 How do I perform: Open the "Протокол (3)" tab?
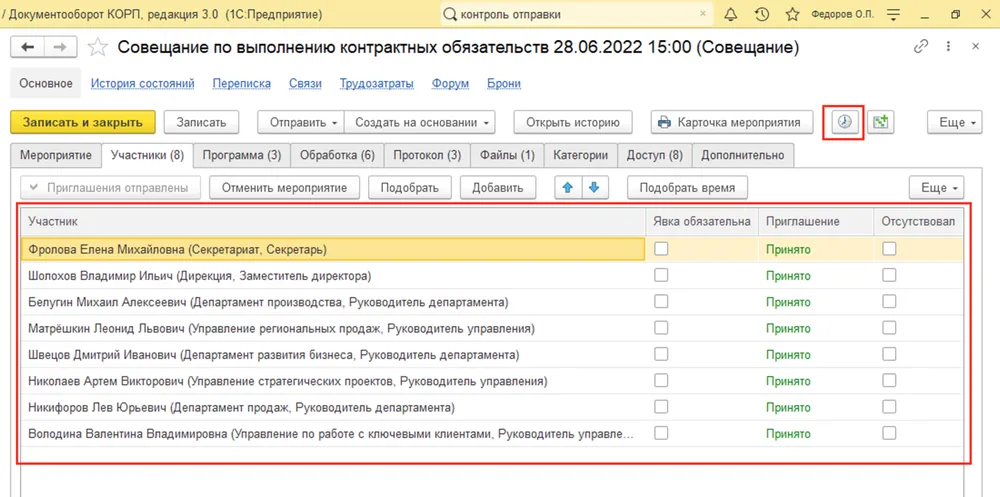coord(427,155)
